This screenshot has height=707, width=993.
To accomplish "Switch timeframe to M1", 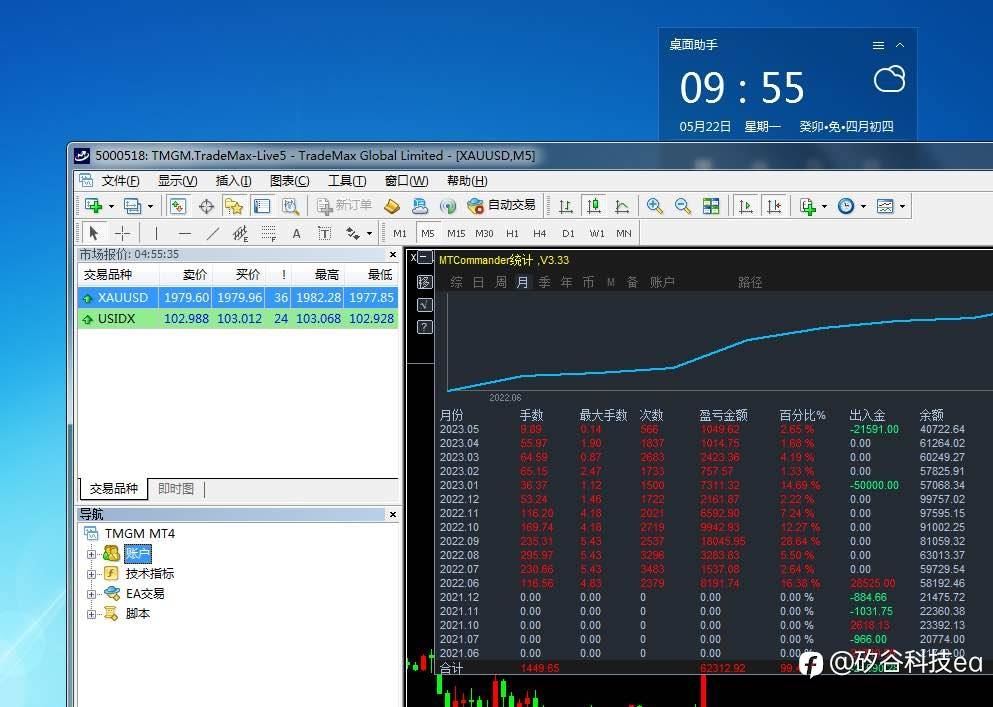I will (400, 233).
